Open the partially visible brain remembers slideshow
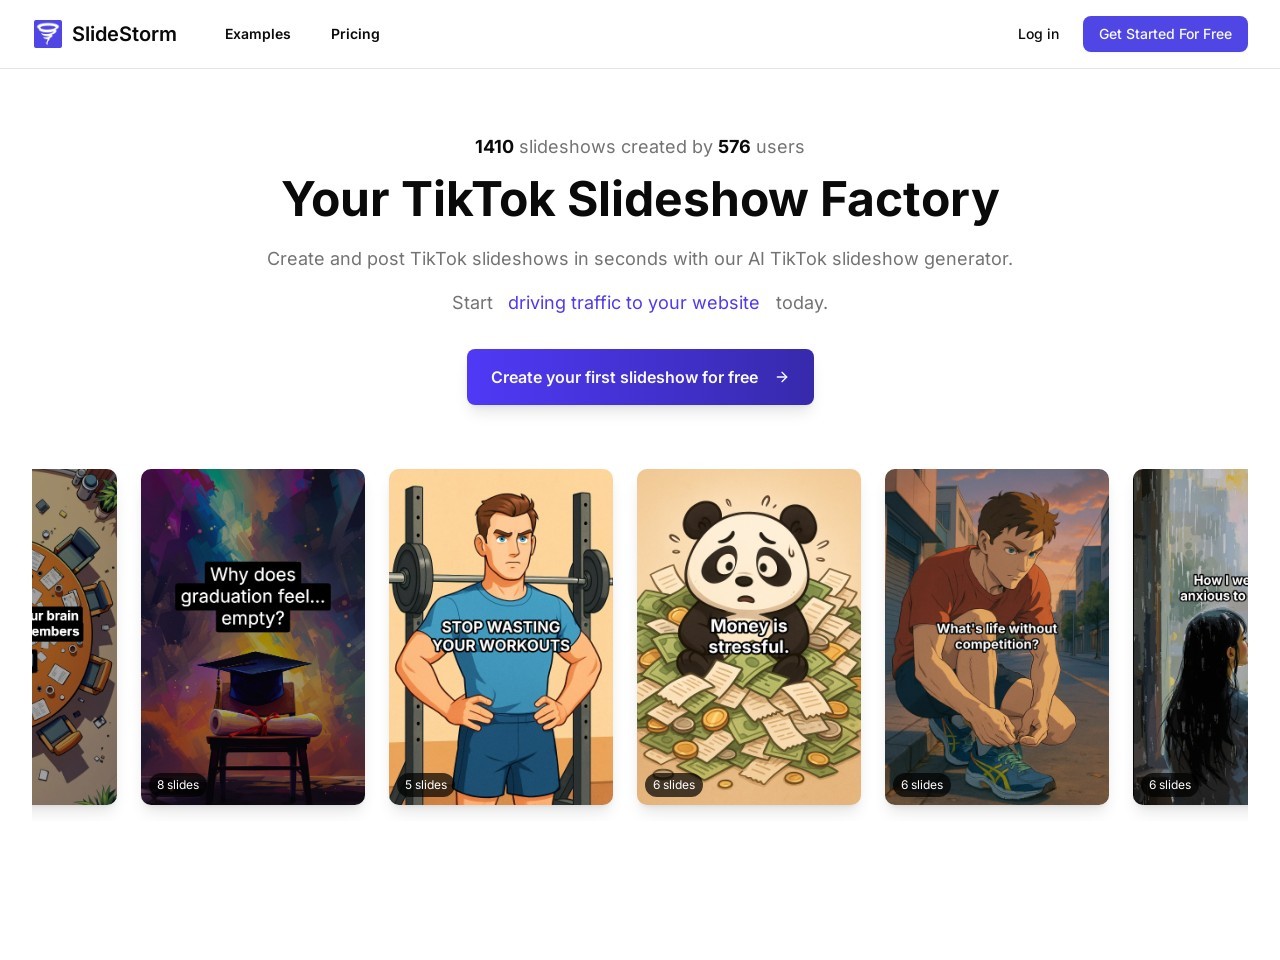The width and height of the screenshot is (1280, 960). click(x=74, y=637)
